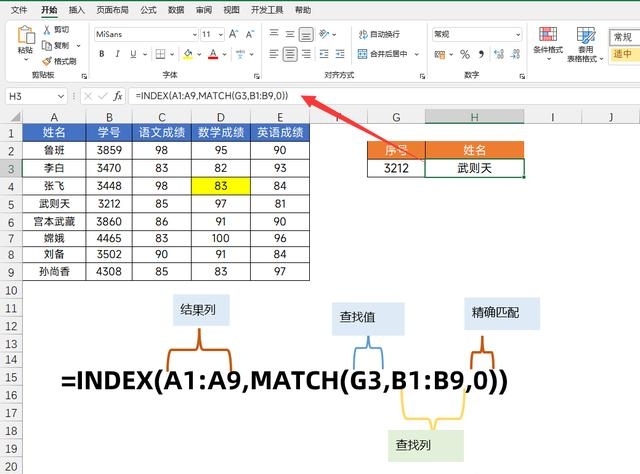
Task: Click the formula bar cancel X icon
Action: pyautogui.click(x=87, y=96)
